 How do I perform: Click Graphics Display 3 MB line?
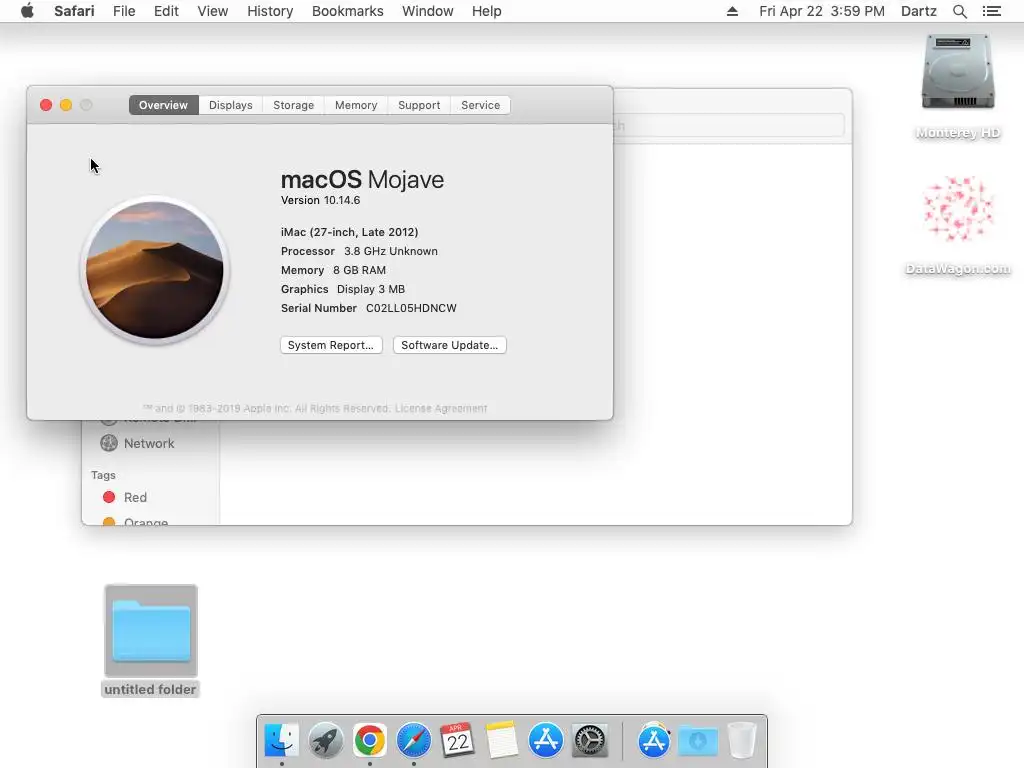click(x=343, y=289)
